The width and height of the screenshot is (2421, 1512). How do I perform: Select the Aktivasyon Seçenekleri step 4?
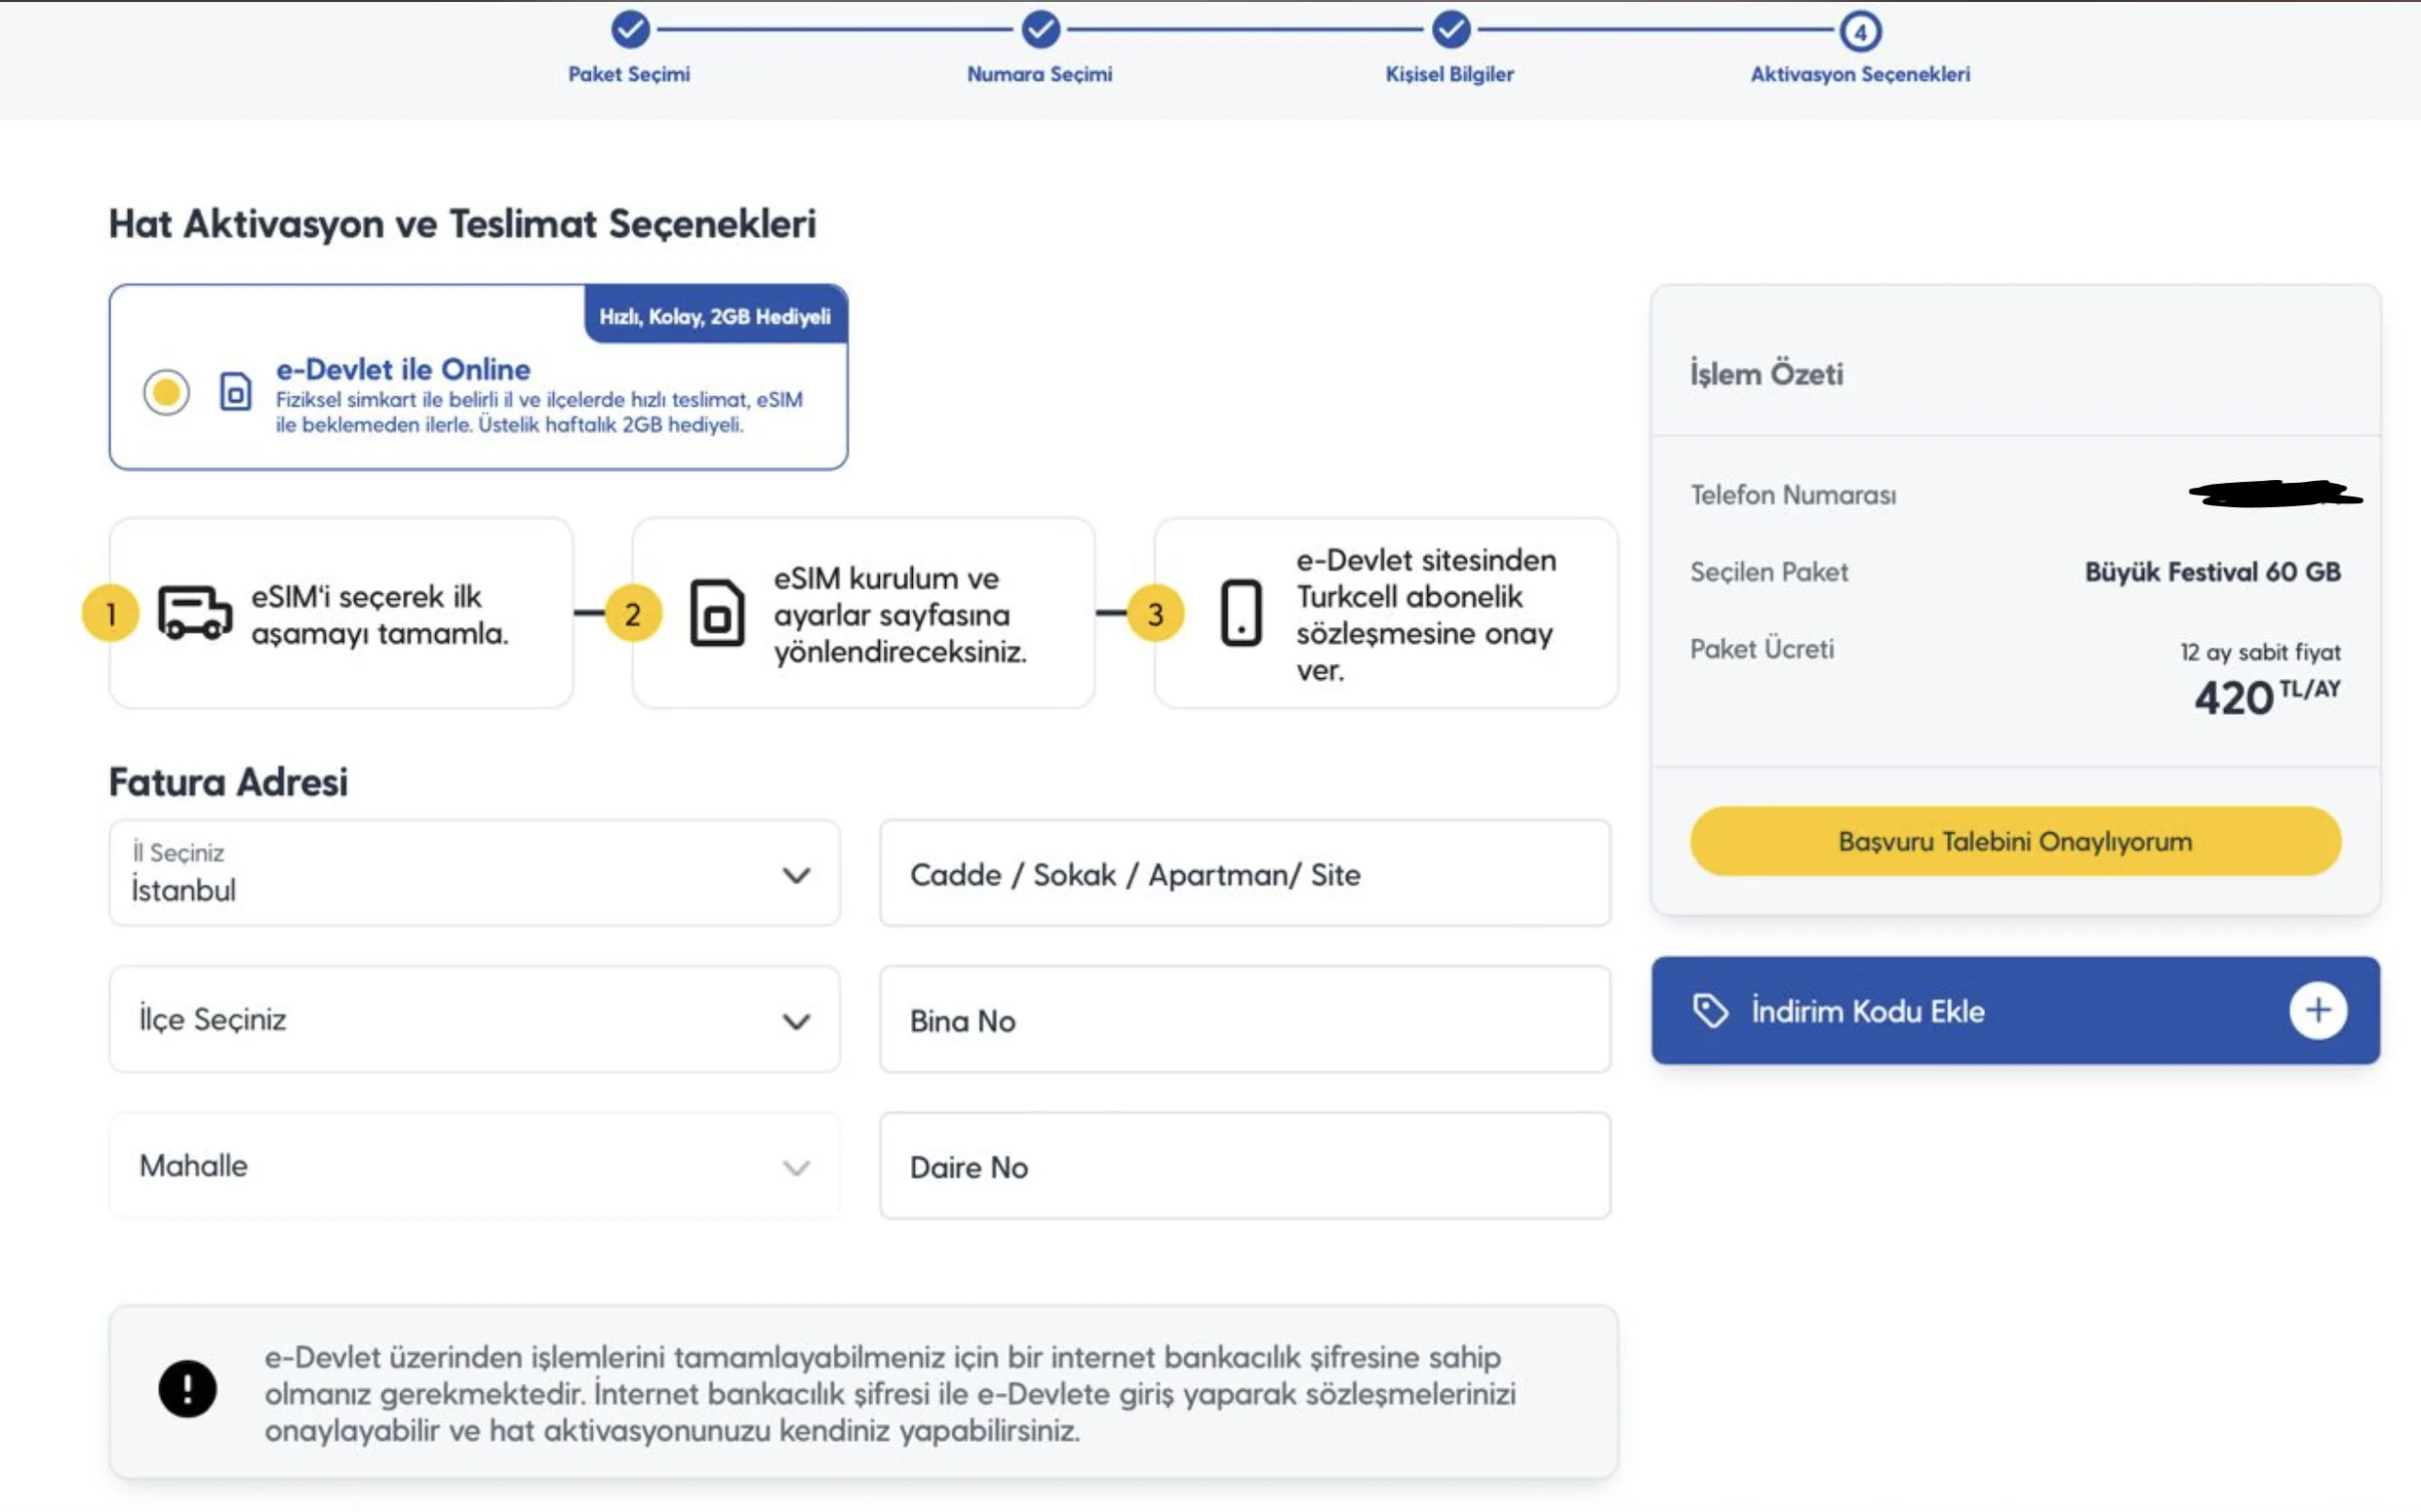coord(1860,32)
